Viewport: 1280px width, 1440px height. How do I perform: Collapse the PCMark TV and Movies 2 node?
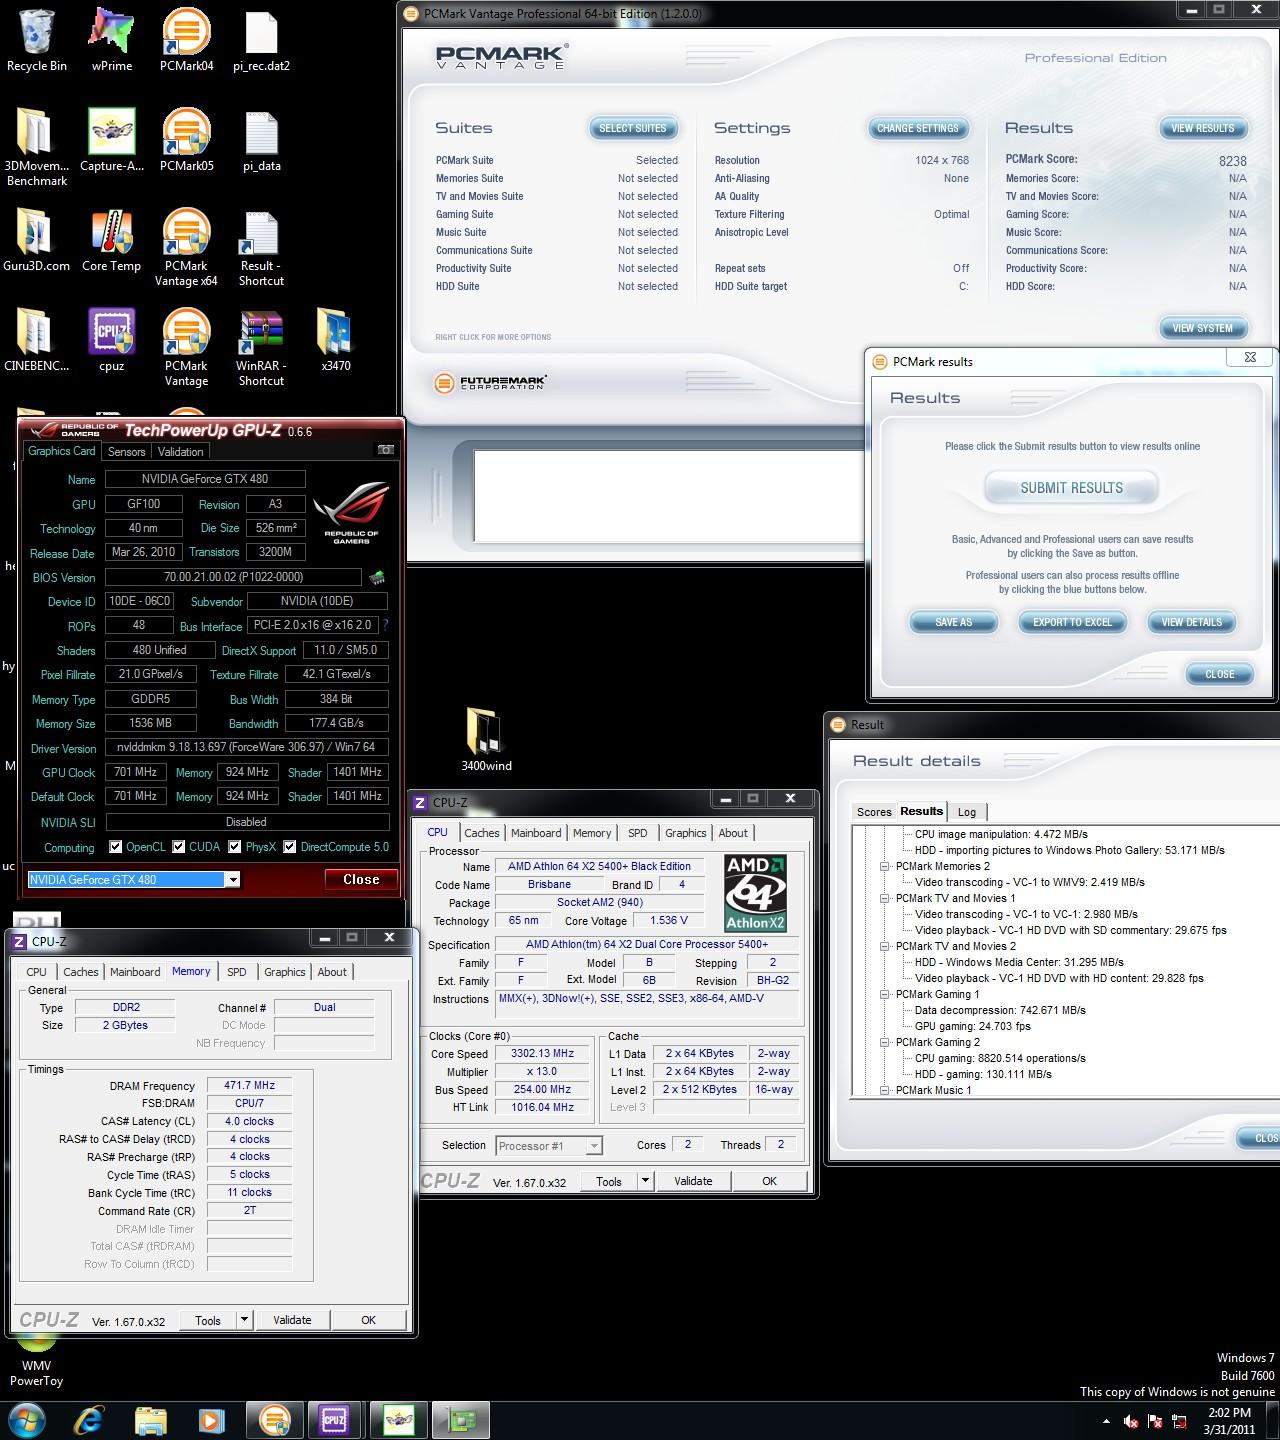[x=885, y=946]
